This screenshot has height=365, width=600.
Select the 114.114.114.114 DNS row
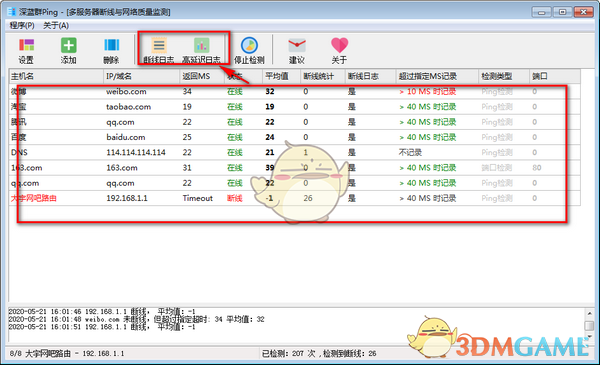click(x=295, y=153)
